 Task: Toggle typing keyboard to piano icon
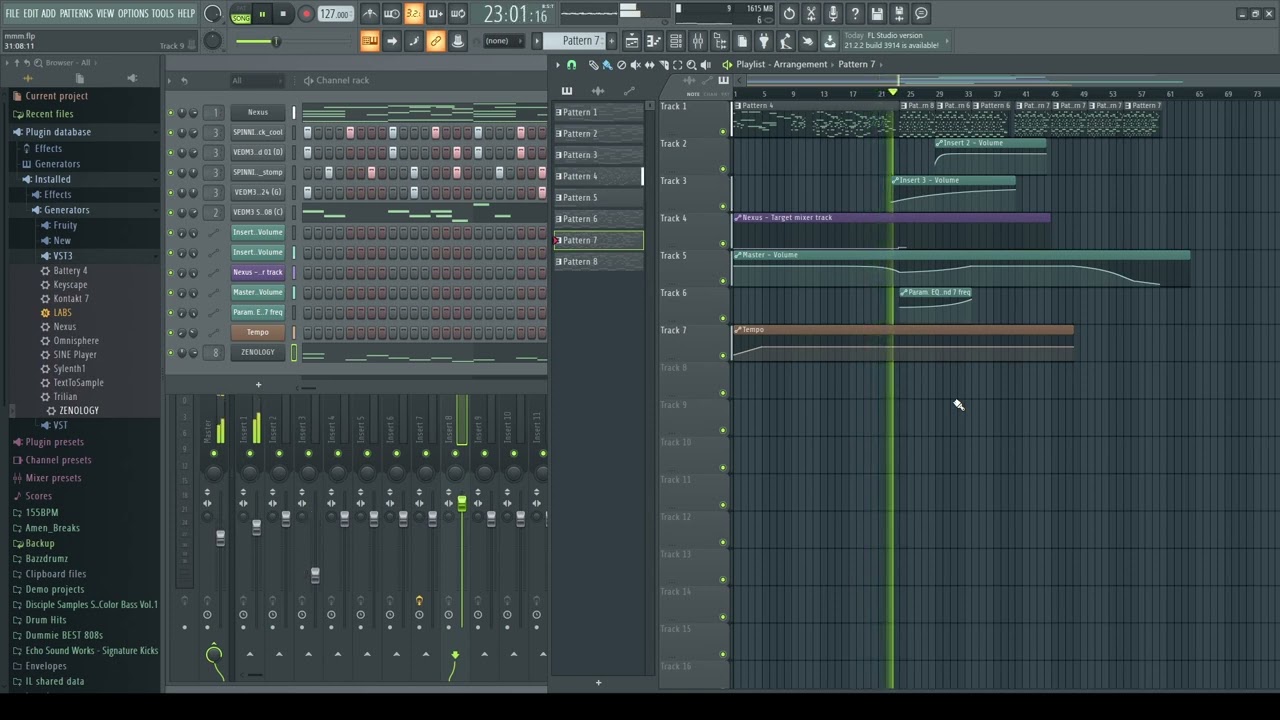pos(370,41)
